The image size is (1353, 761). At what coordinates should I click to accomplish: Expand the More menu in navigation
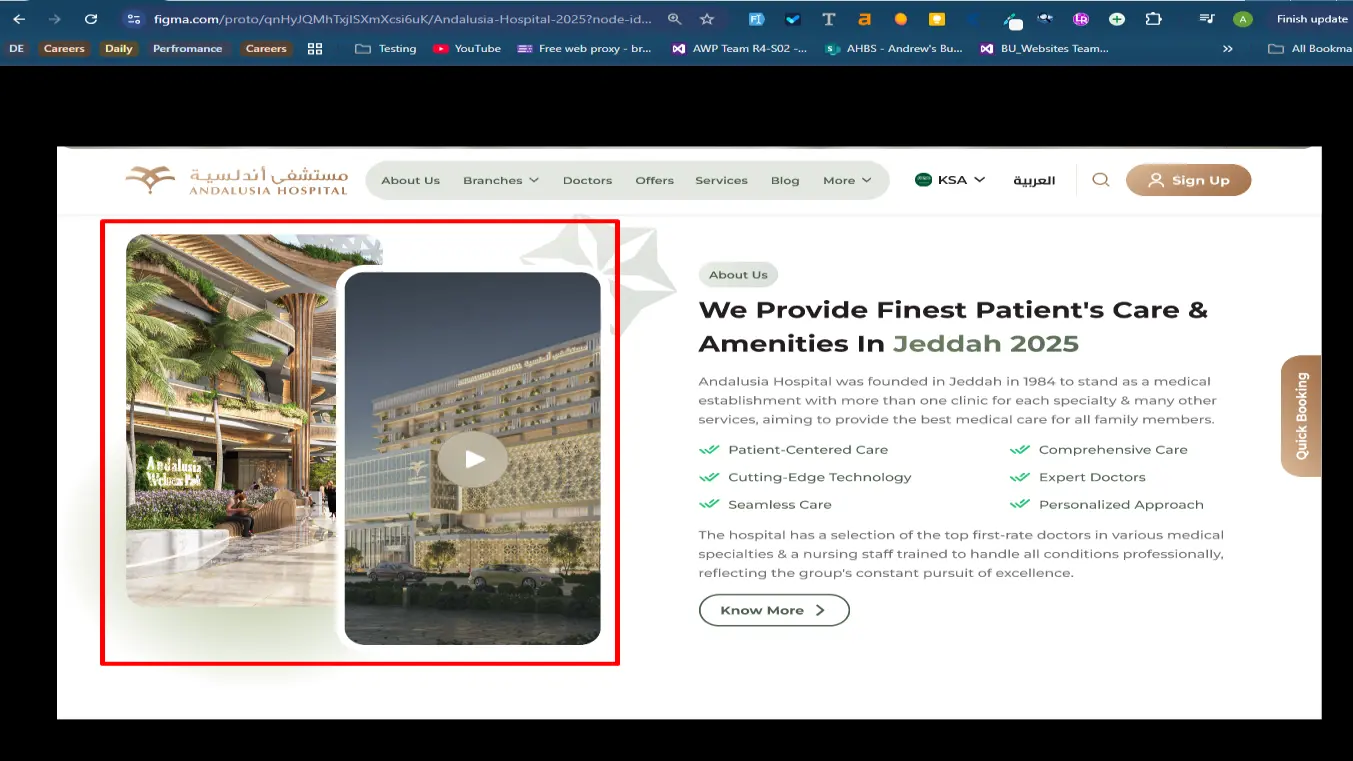pos(846,180)
